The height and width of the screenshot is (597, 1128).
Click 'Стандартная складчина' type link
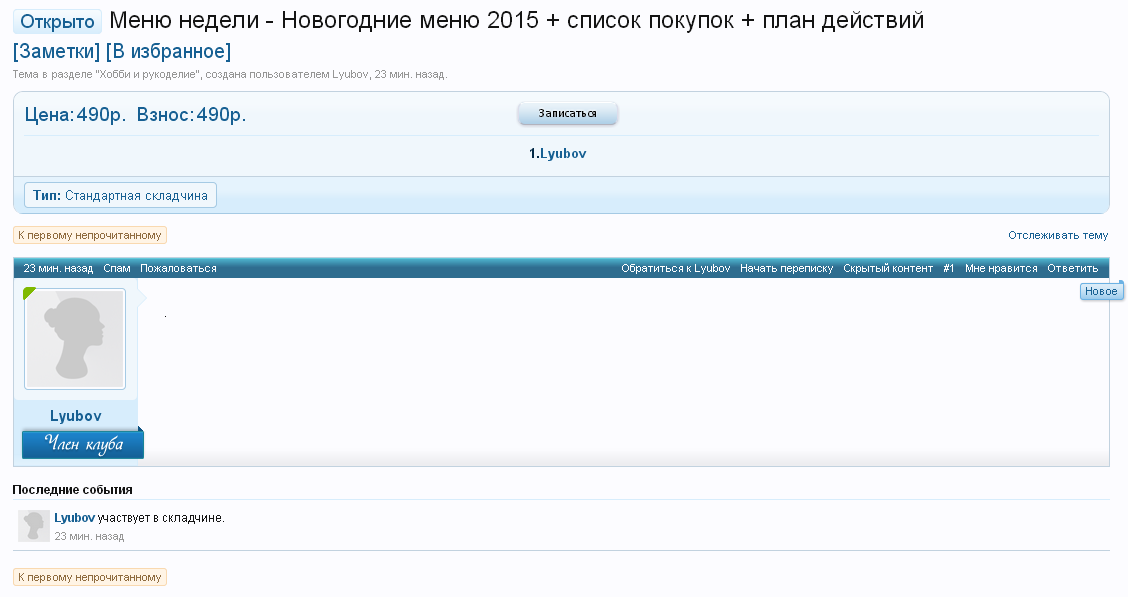[136, 196]
